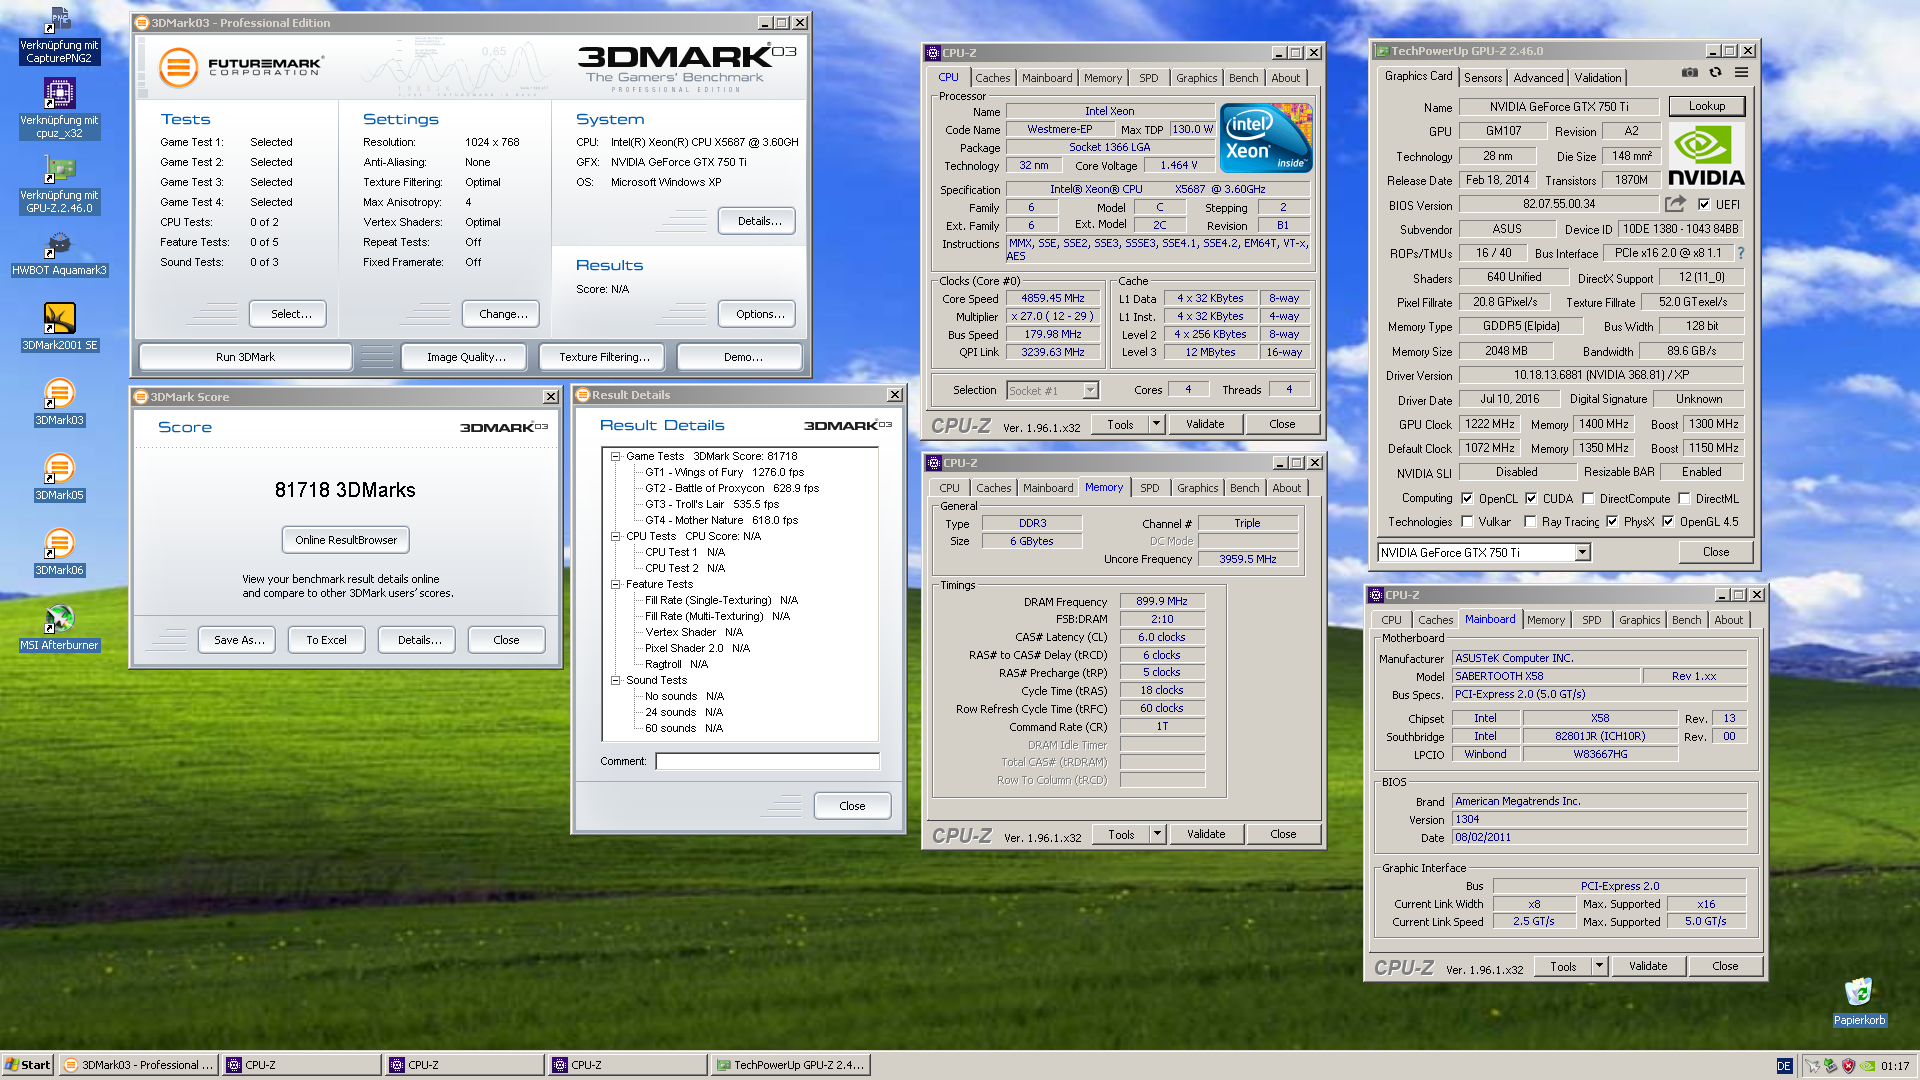This screenshot has width=1920, height=1080.
Task: Toggle Ray Tracing checkbox
Action: pyautogui.click(x=1530, y=521)
